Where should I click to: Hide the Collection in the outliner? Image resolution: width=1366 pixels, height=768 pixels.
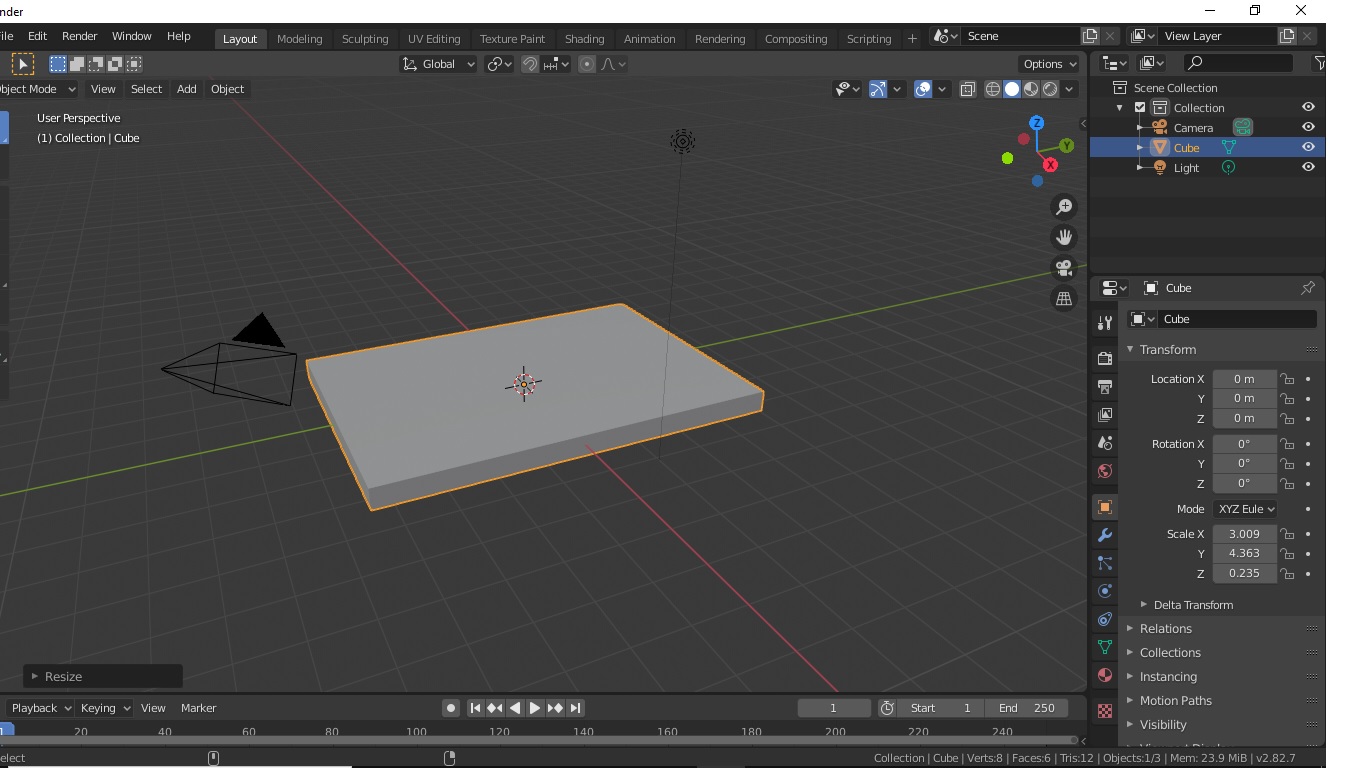click(x=1308, y=107)
